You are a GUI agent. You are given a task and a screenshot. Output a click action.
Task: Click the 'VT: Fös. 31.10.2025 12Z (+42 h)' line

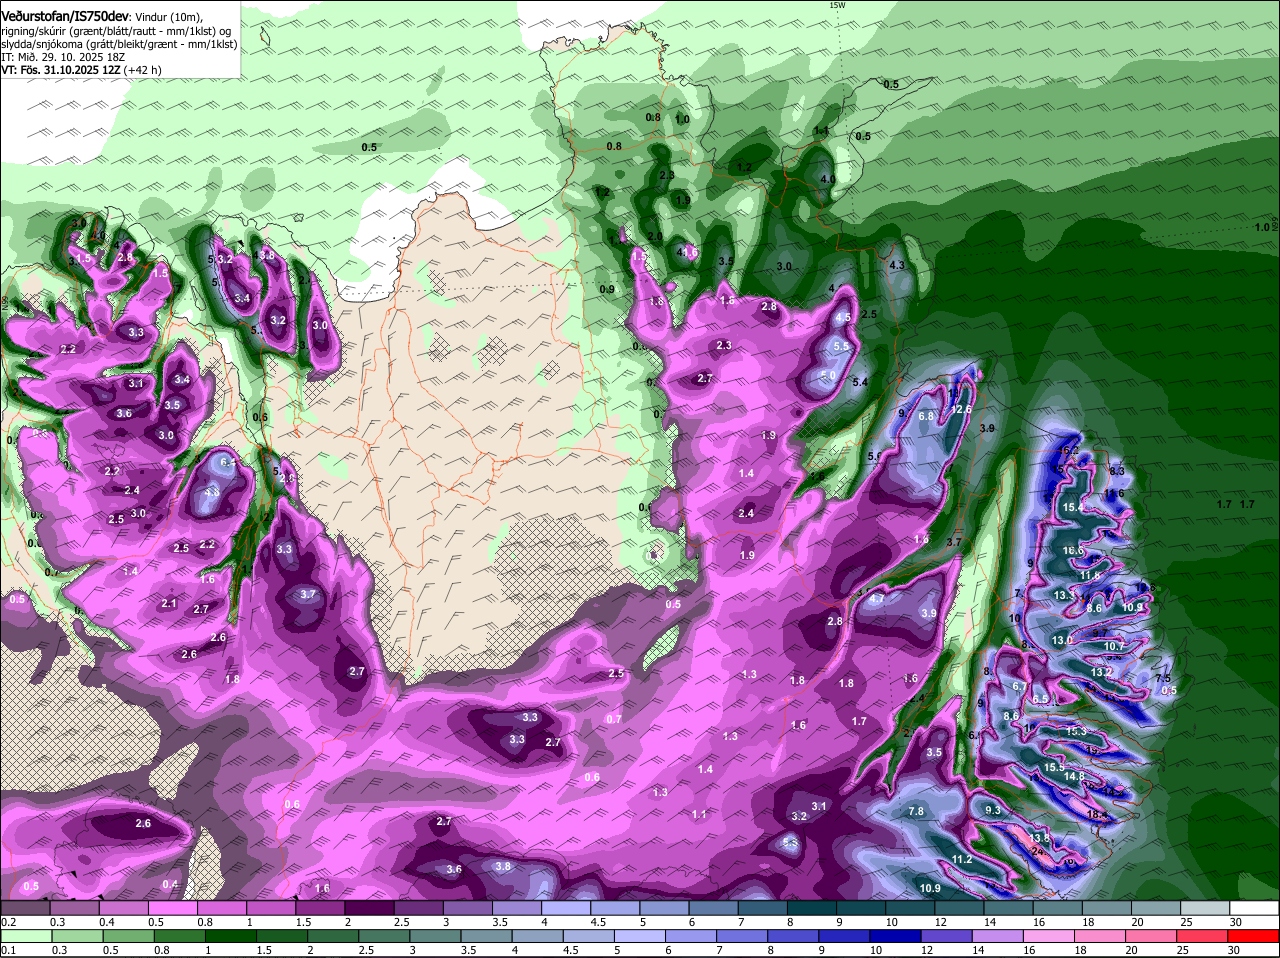point(81,70)
